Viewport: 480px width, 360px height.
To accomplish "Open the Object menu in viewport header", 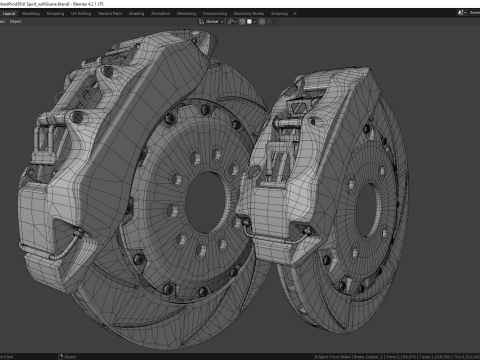I will 16,22.
